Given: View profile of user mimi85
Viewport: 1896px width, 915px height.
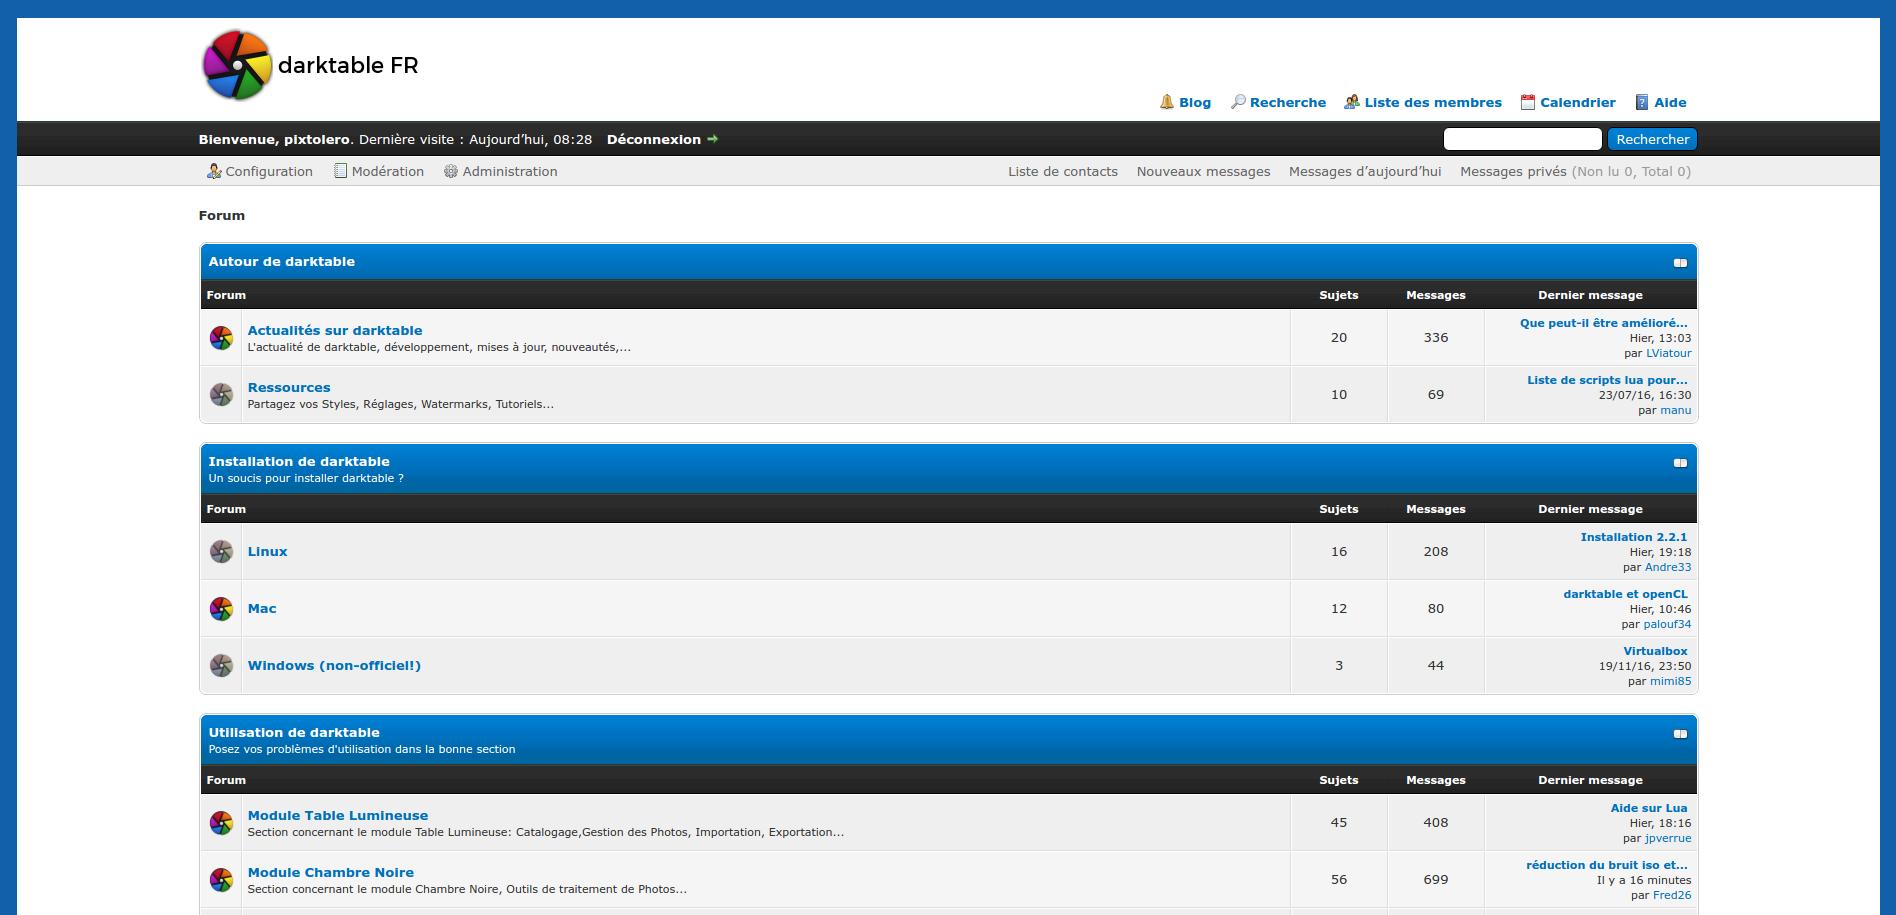Looking at the screenshot, I should tap(1671, 681).
